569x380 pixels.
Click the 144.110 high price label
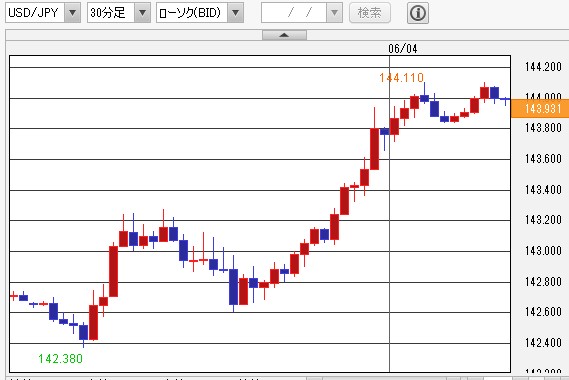[401, 77]
